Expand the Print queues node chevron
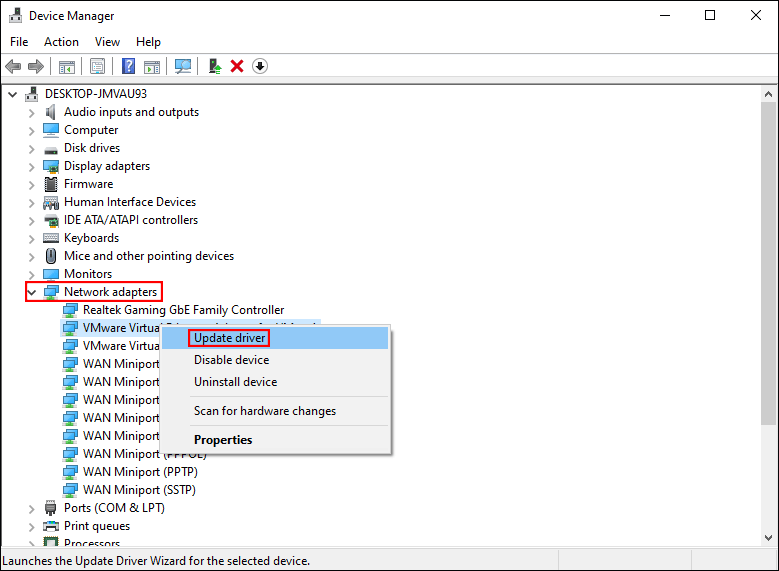779x571 pixels. point(32,526)
